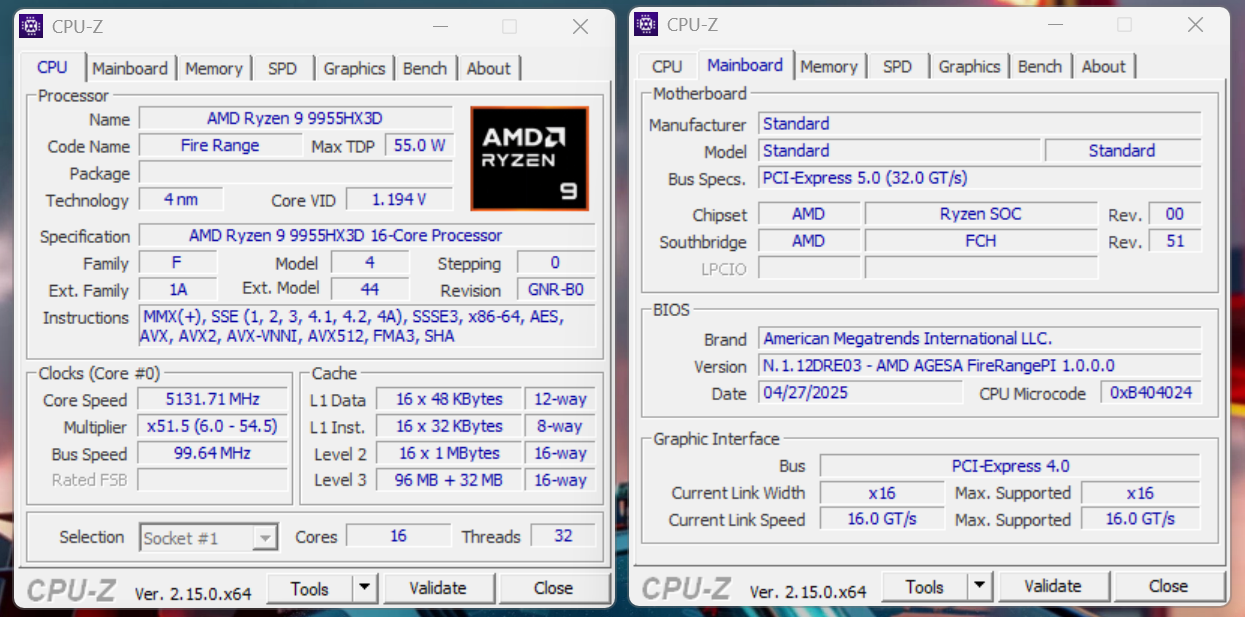Click CPU Microcode value 0xB404024
The image size is (1245, 617).
[1151, 393]
